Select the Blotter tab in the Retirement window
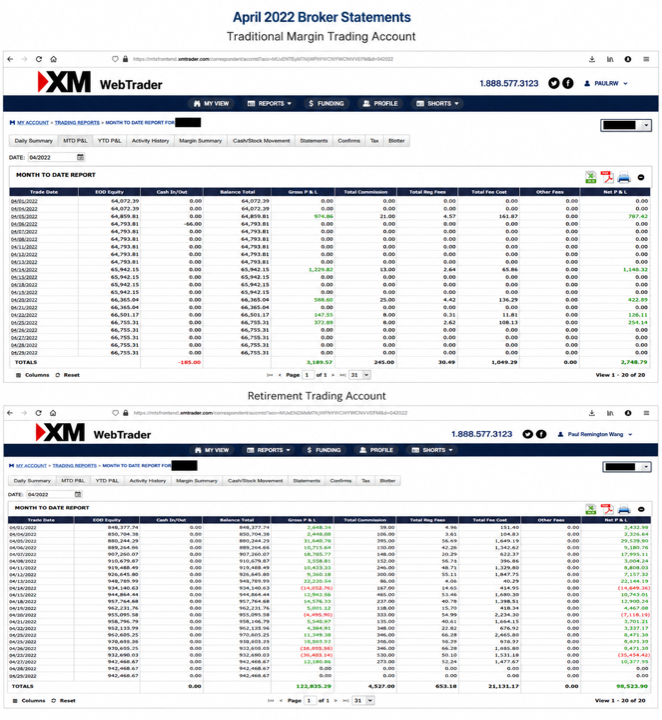The height and width of the screenshot is (720, 662). [387, 481]
